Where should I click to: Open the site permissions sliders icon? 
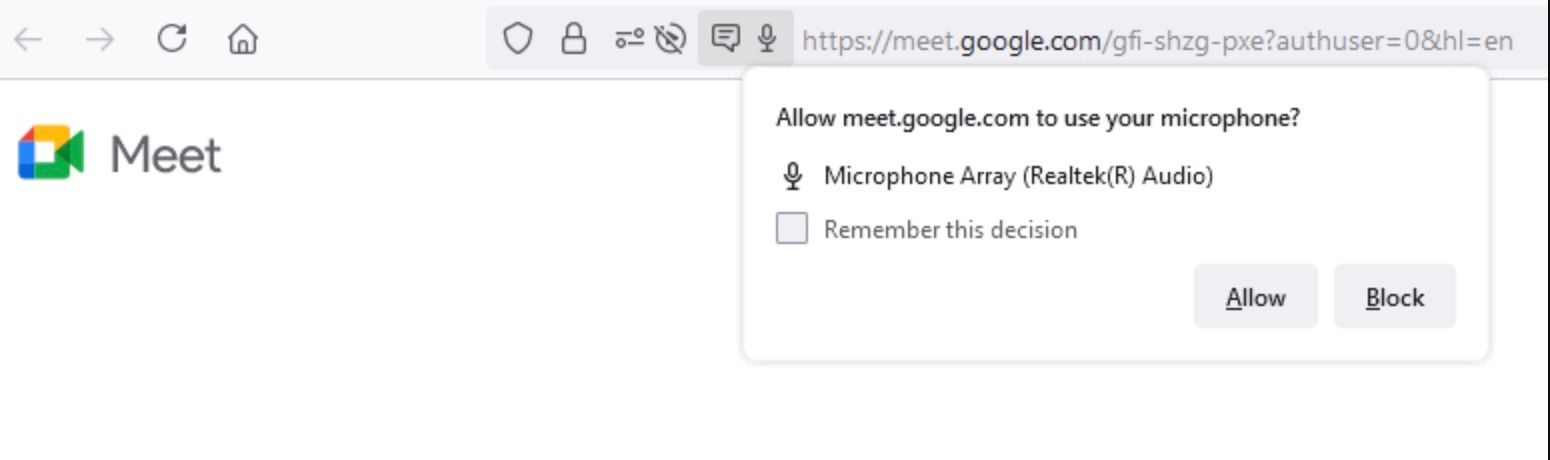(629, 40)
